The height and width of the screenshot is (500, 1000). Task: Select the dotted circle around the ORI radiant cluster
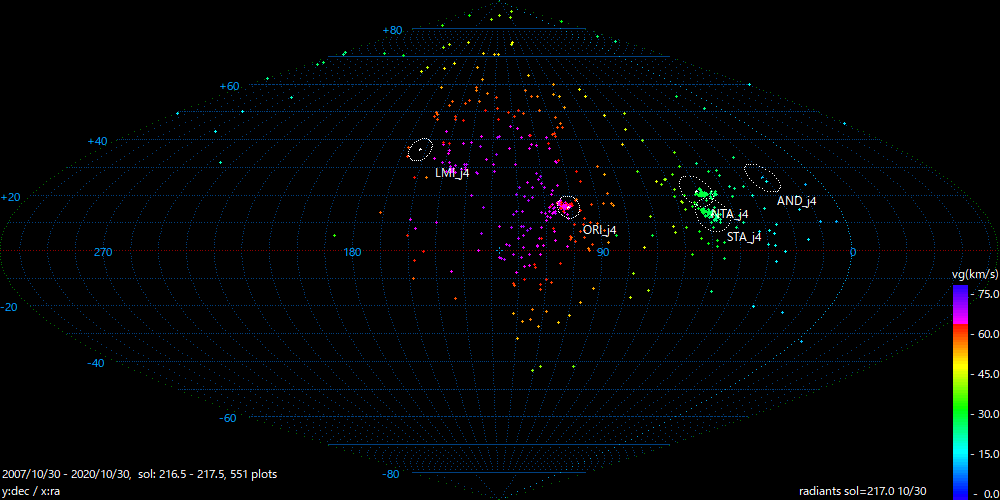click(567, 207)
